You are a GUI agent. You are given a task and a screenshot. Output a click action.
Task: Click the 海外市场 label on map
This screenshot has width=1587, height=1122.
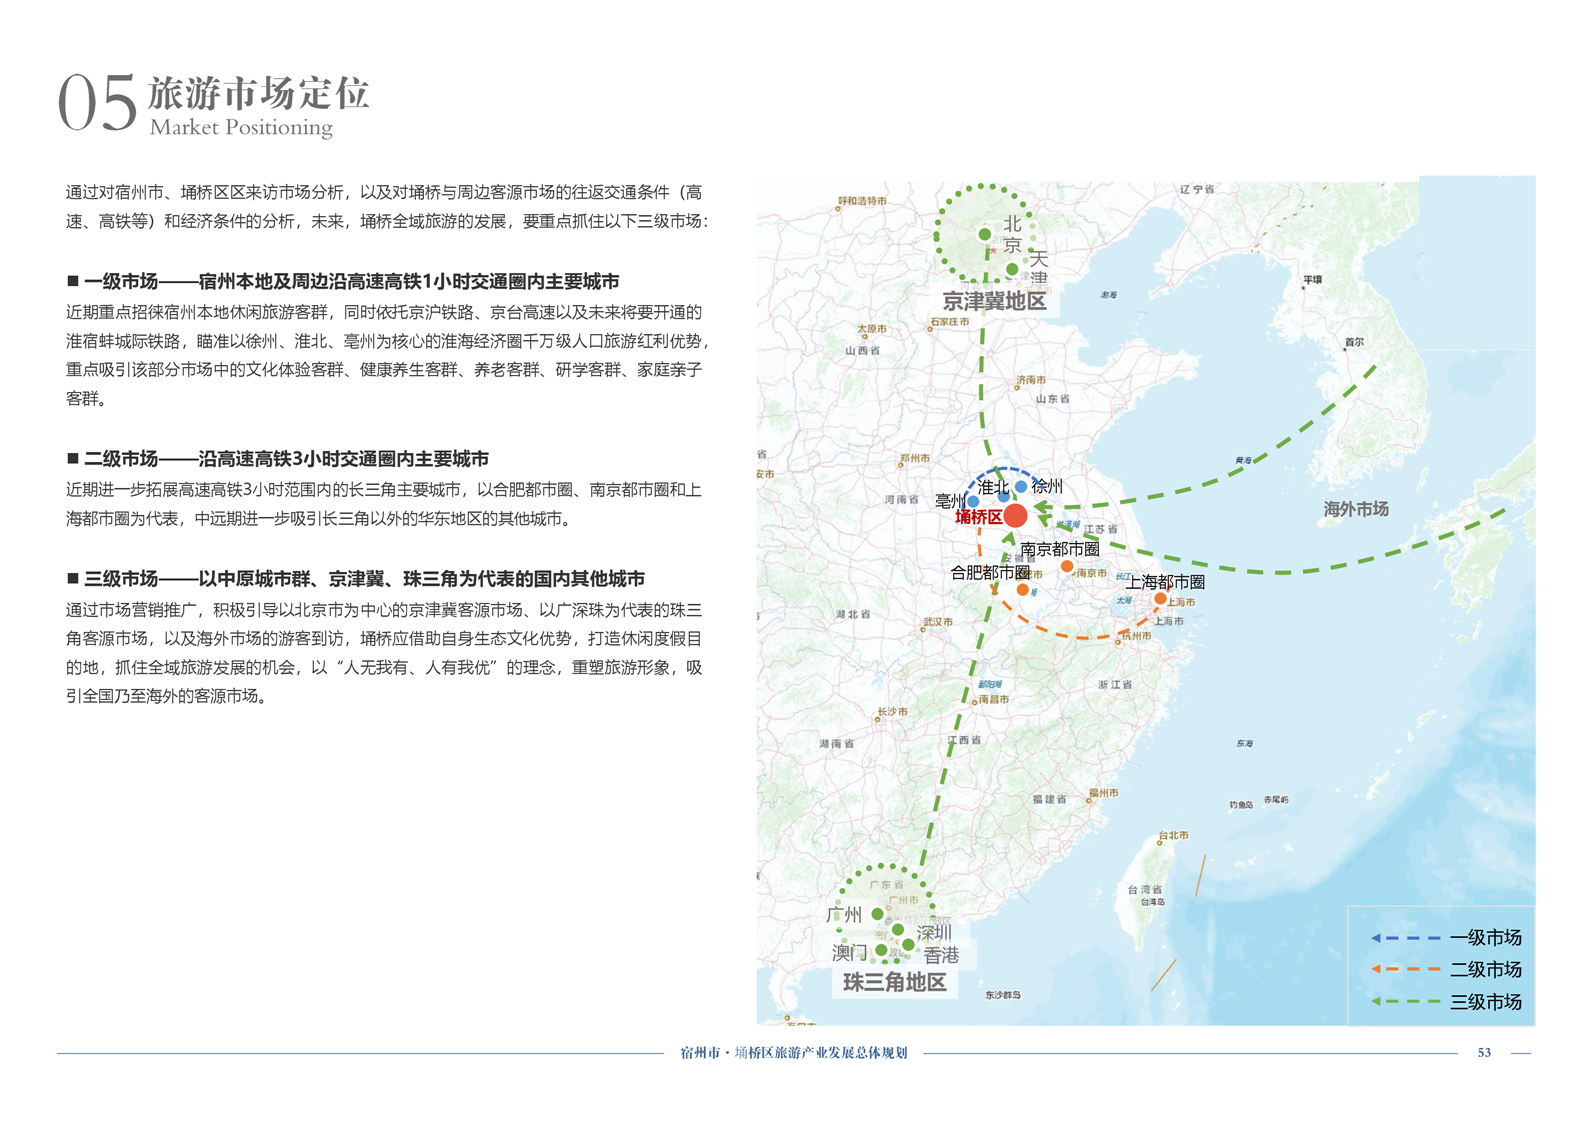tap(1355, 509)
